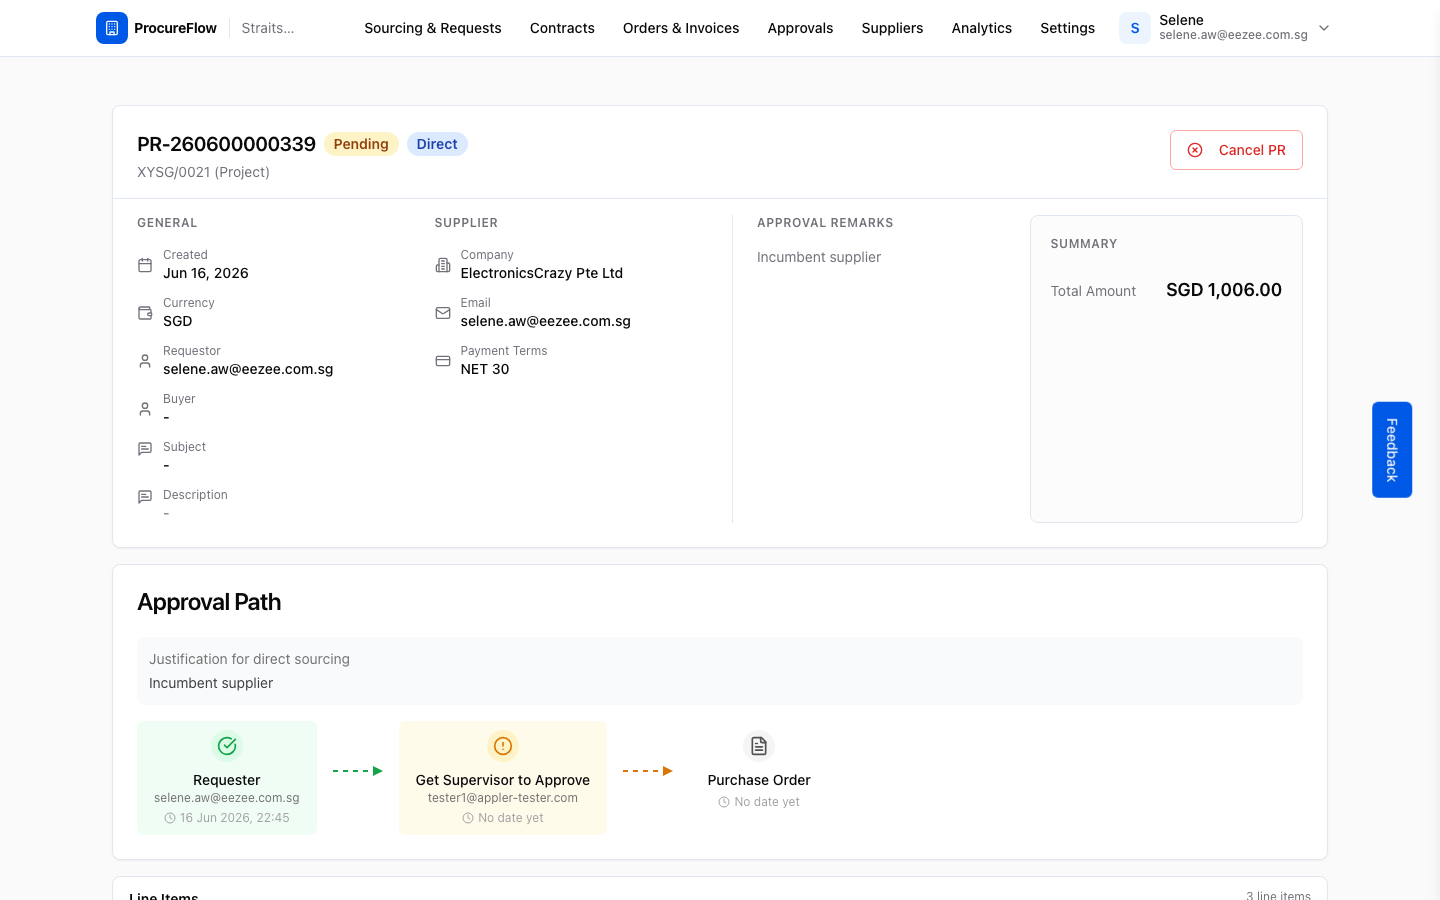This screenshot has width=1440, height=900.
Task: Open the Analytics tab
Action: click(982, 28)
